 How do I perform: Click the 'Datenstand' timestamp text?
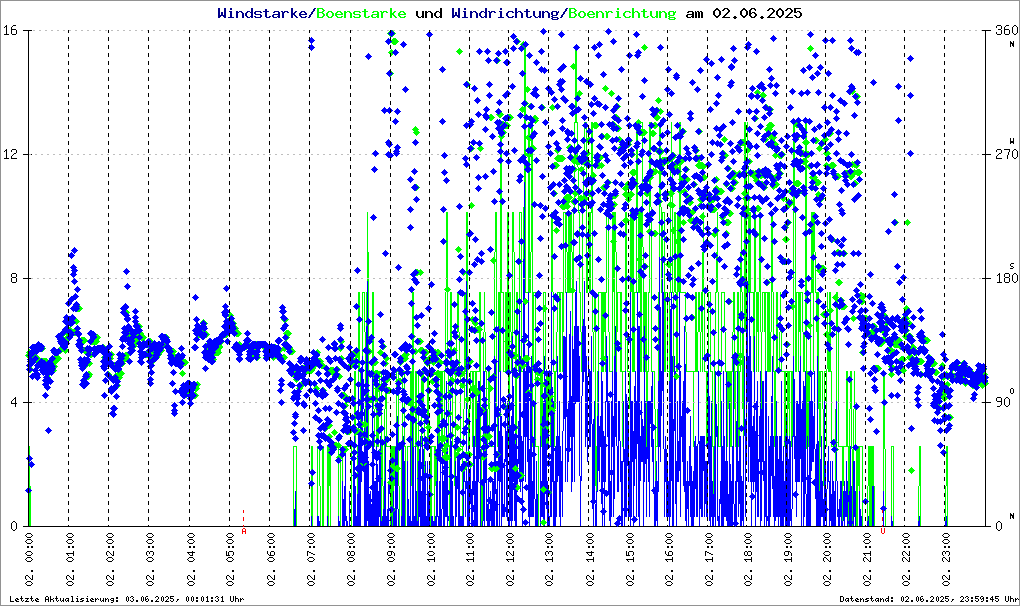pos(929,599)
